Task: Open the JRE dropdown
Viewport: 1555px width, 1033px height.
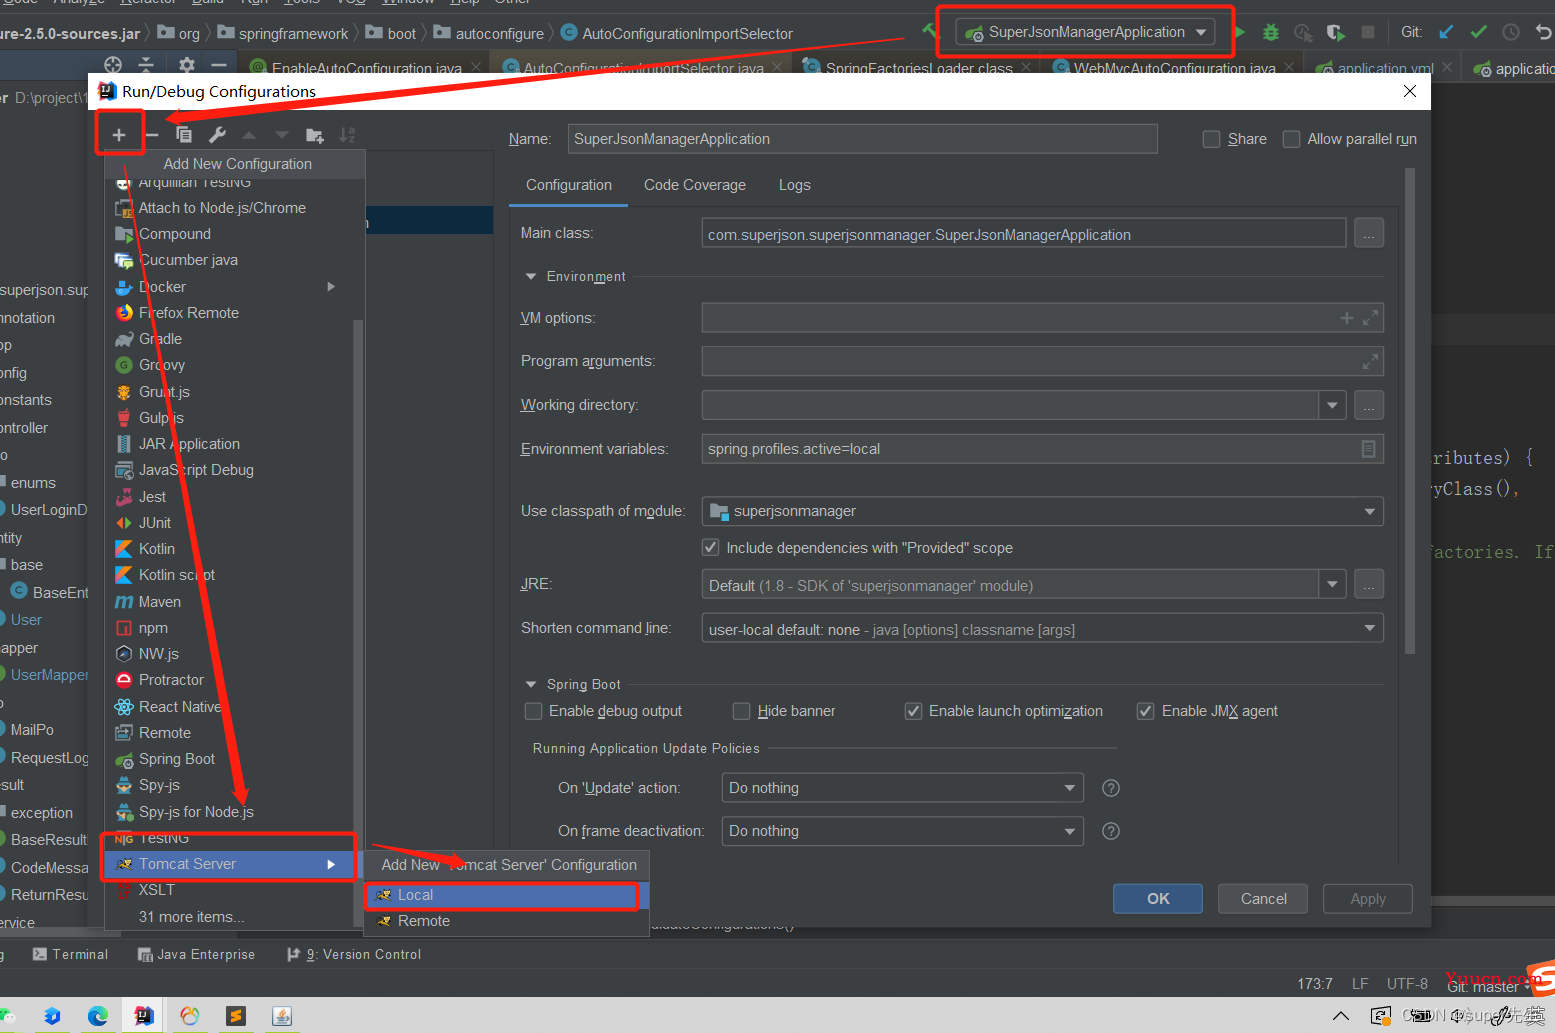Action: (x=1332, y=584)
